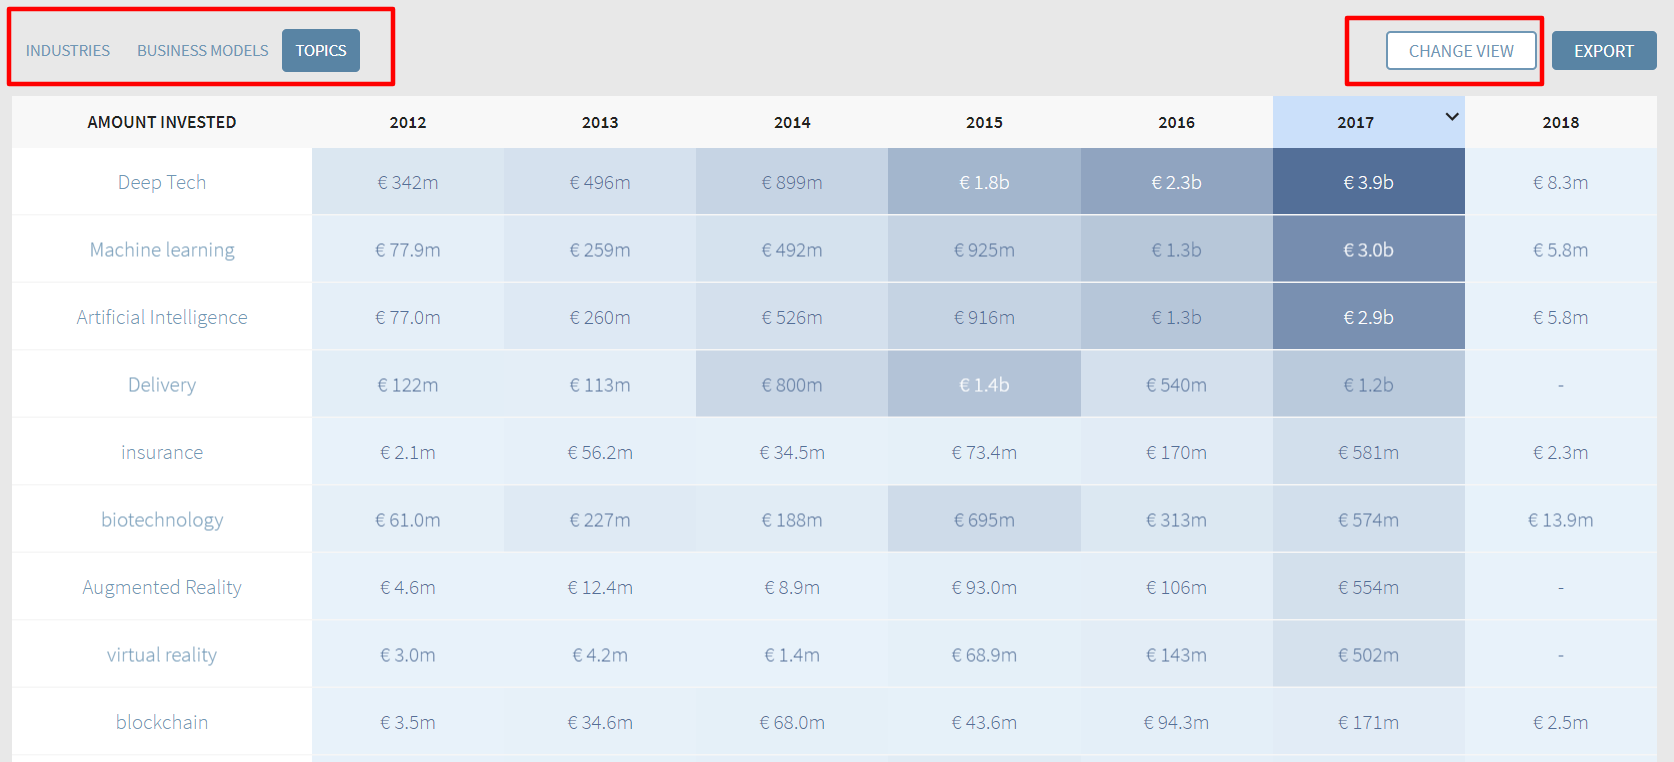Screen dimensions: 1674x762
Task: Select the Topics tab
Action: [321, 51]
